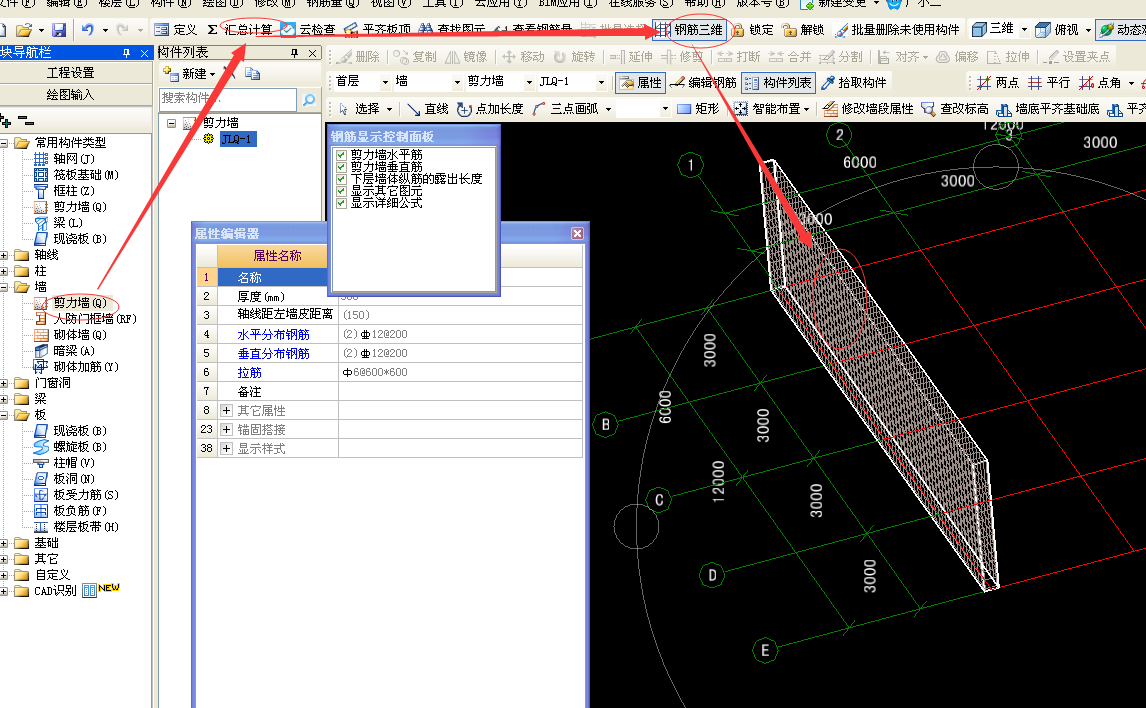Expand the 门窗洞 tree folder
The height and width of the screenshot is (708, 1146).
[x=4, y=383]
